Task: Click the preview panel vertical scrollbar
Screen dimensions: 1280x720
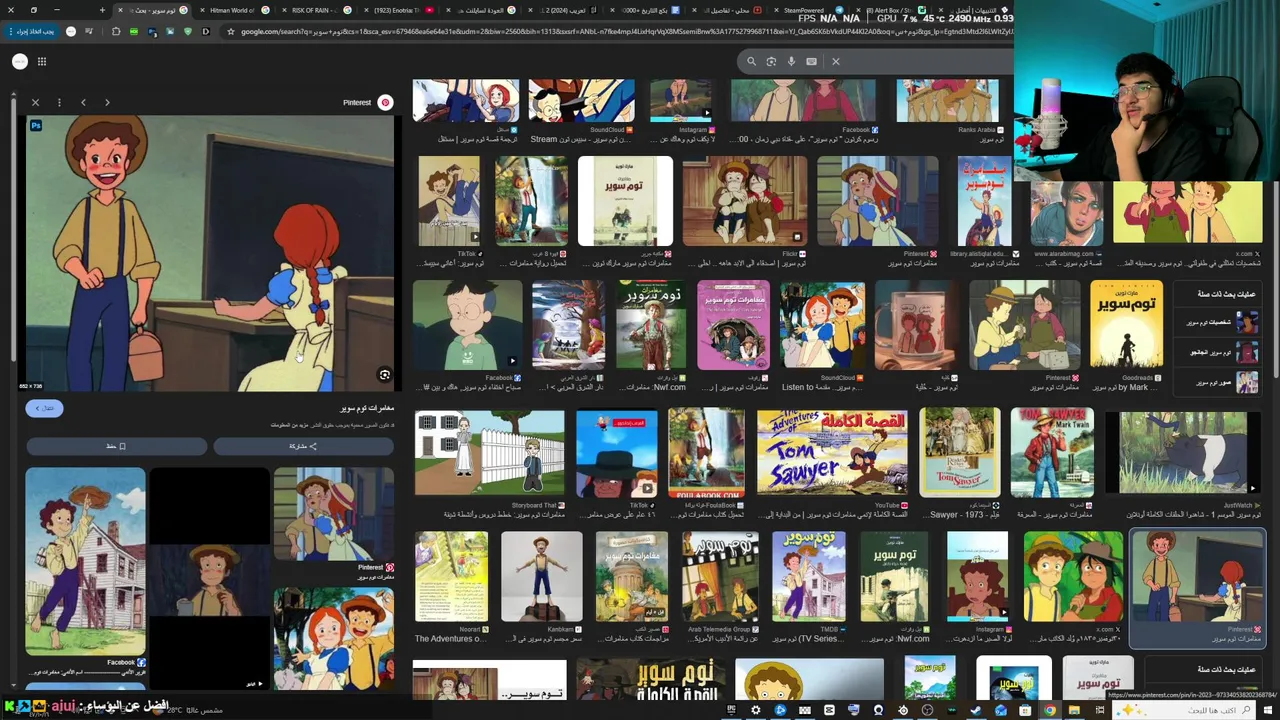Action: pos(14,230)
